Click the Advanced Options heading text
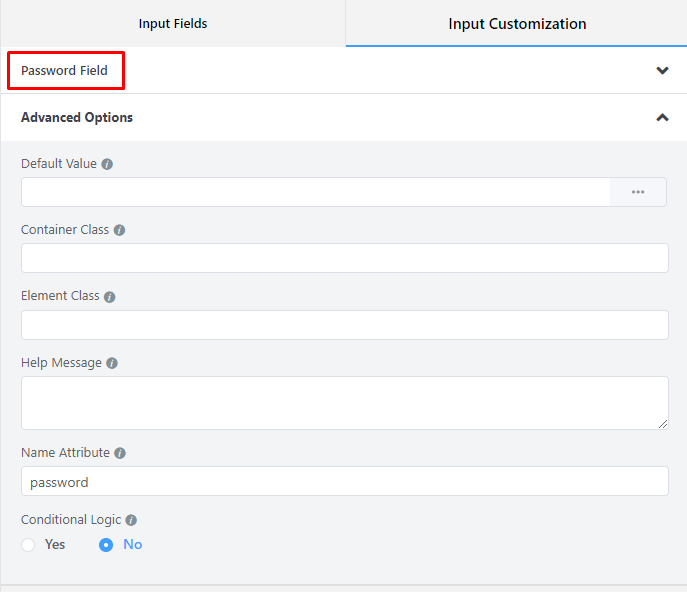The image size is (687, 592). click(x=77, y=117)
